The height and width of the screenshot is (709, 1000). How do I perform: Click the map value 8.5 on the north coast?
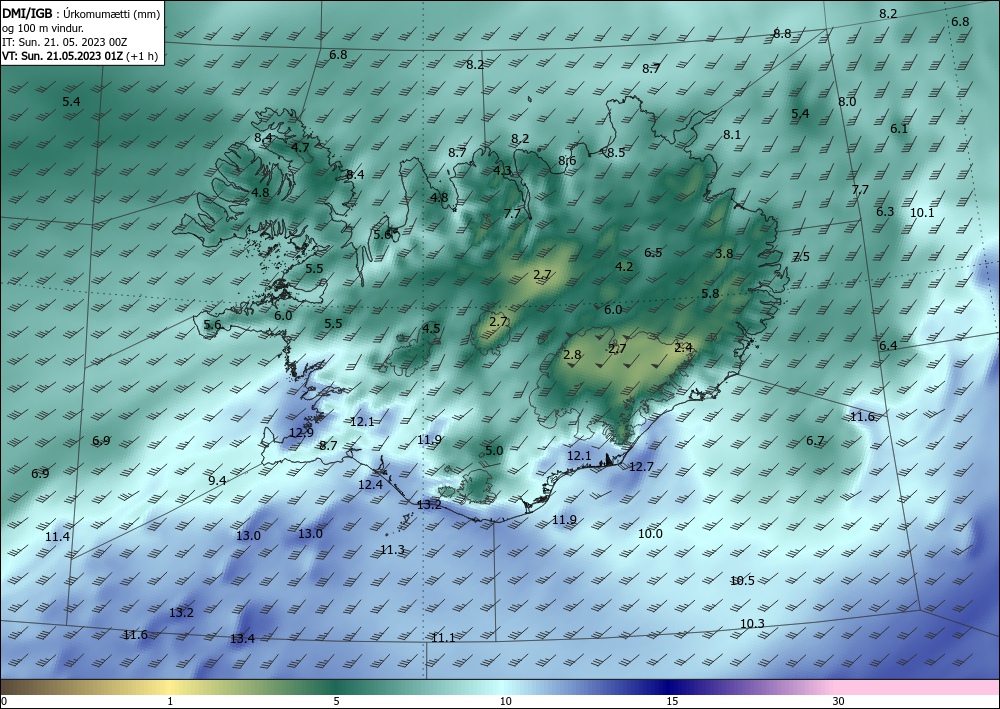click(x=616, y=152)
